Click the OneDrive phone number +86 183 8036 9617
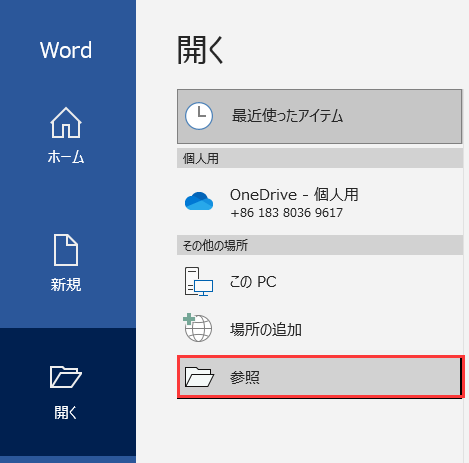This screenshot has height=463, width=469. point(286,213)
